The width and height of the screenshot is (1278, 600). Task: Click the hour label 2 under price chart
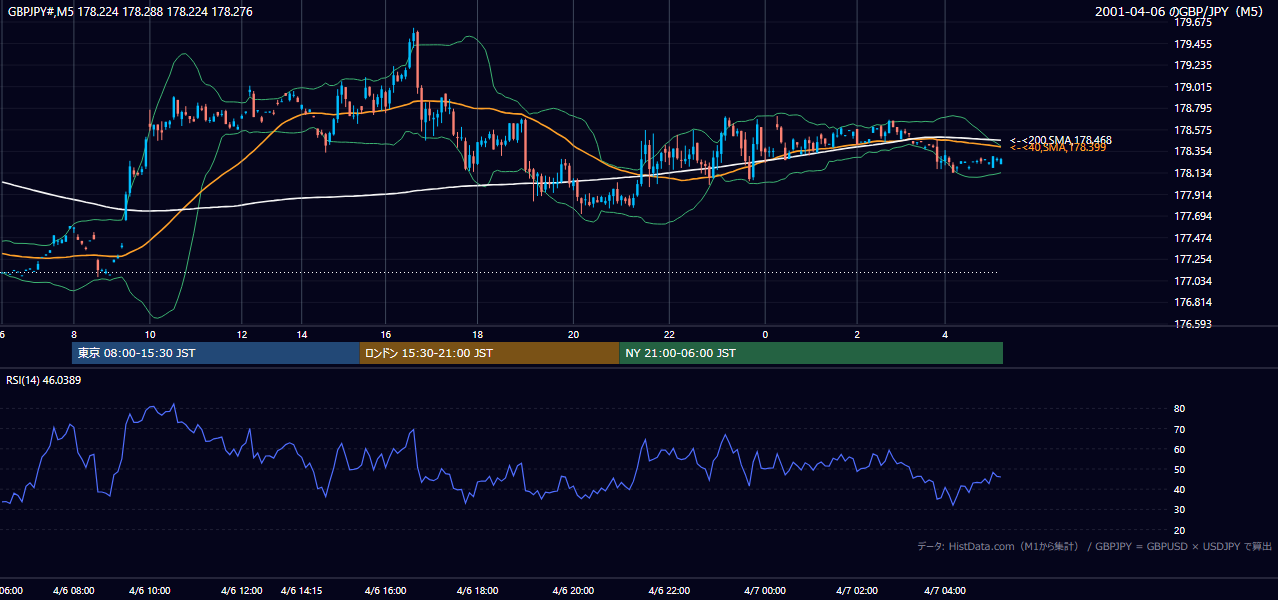[857, 334]
